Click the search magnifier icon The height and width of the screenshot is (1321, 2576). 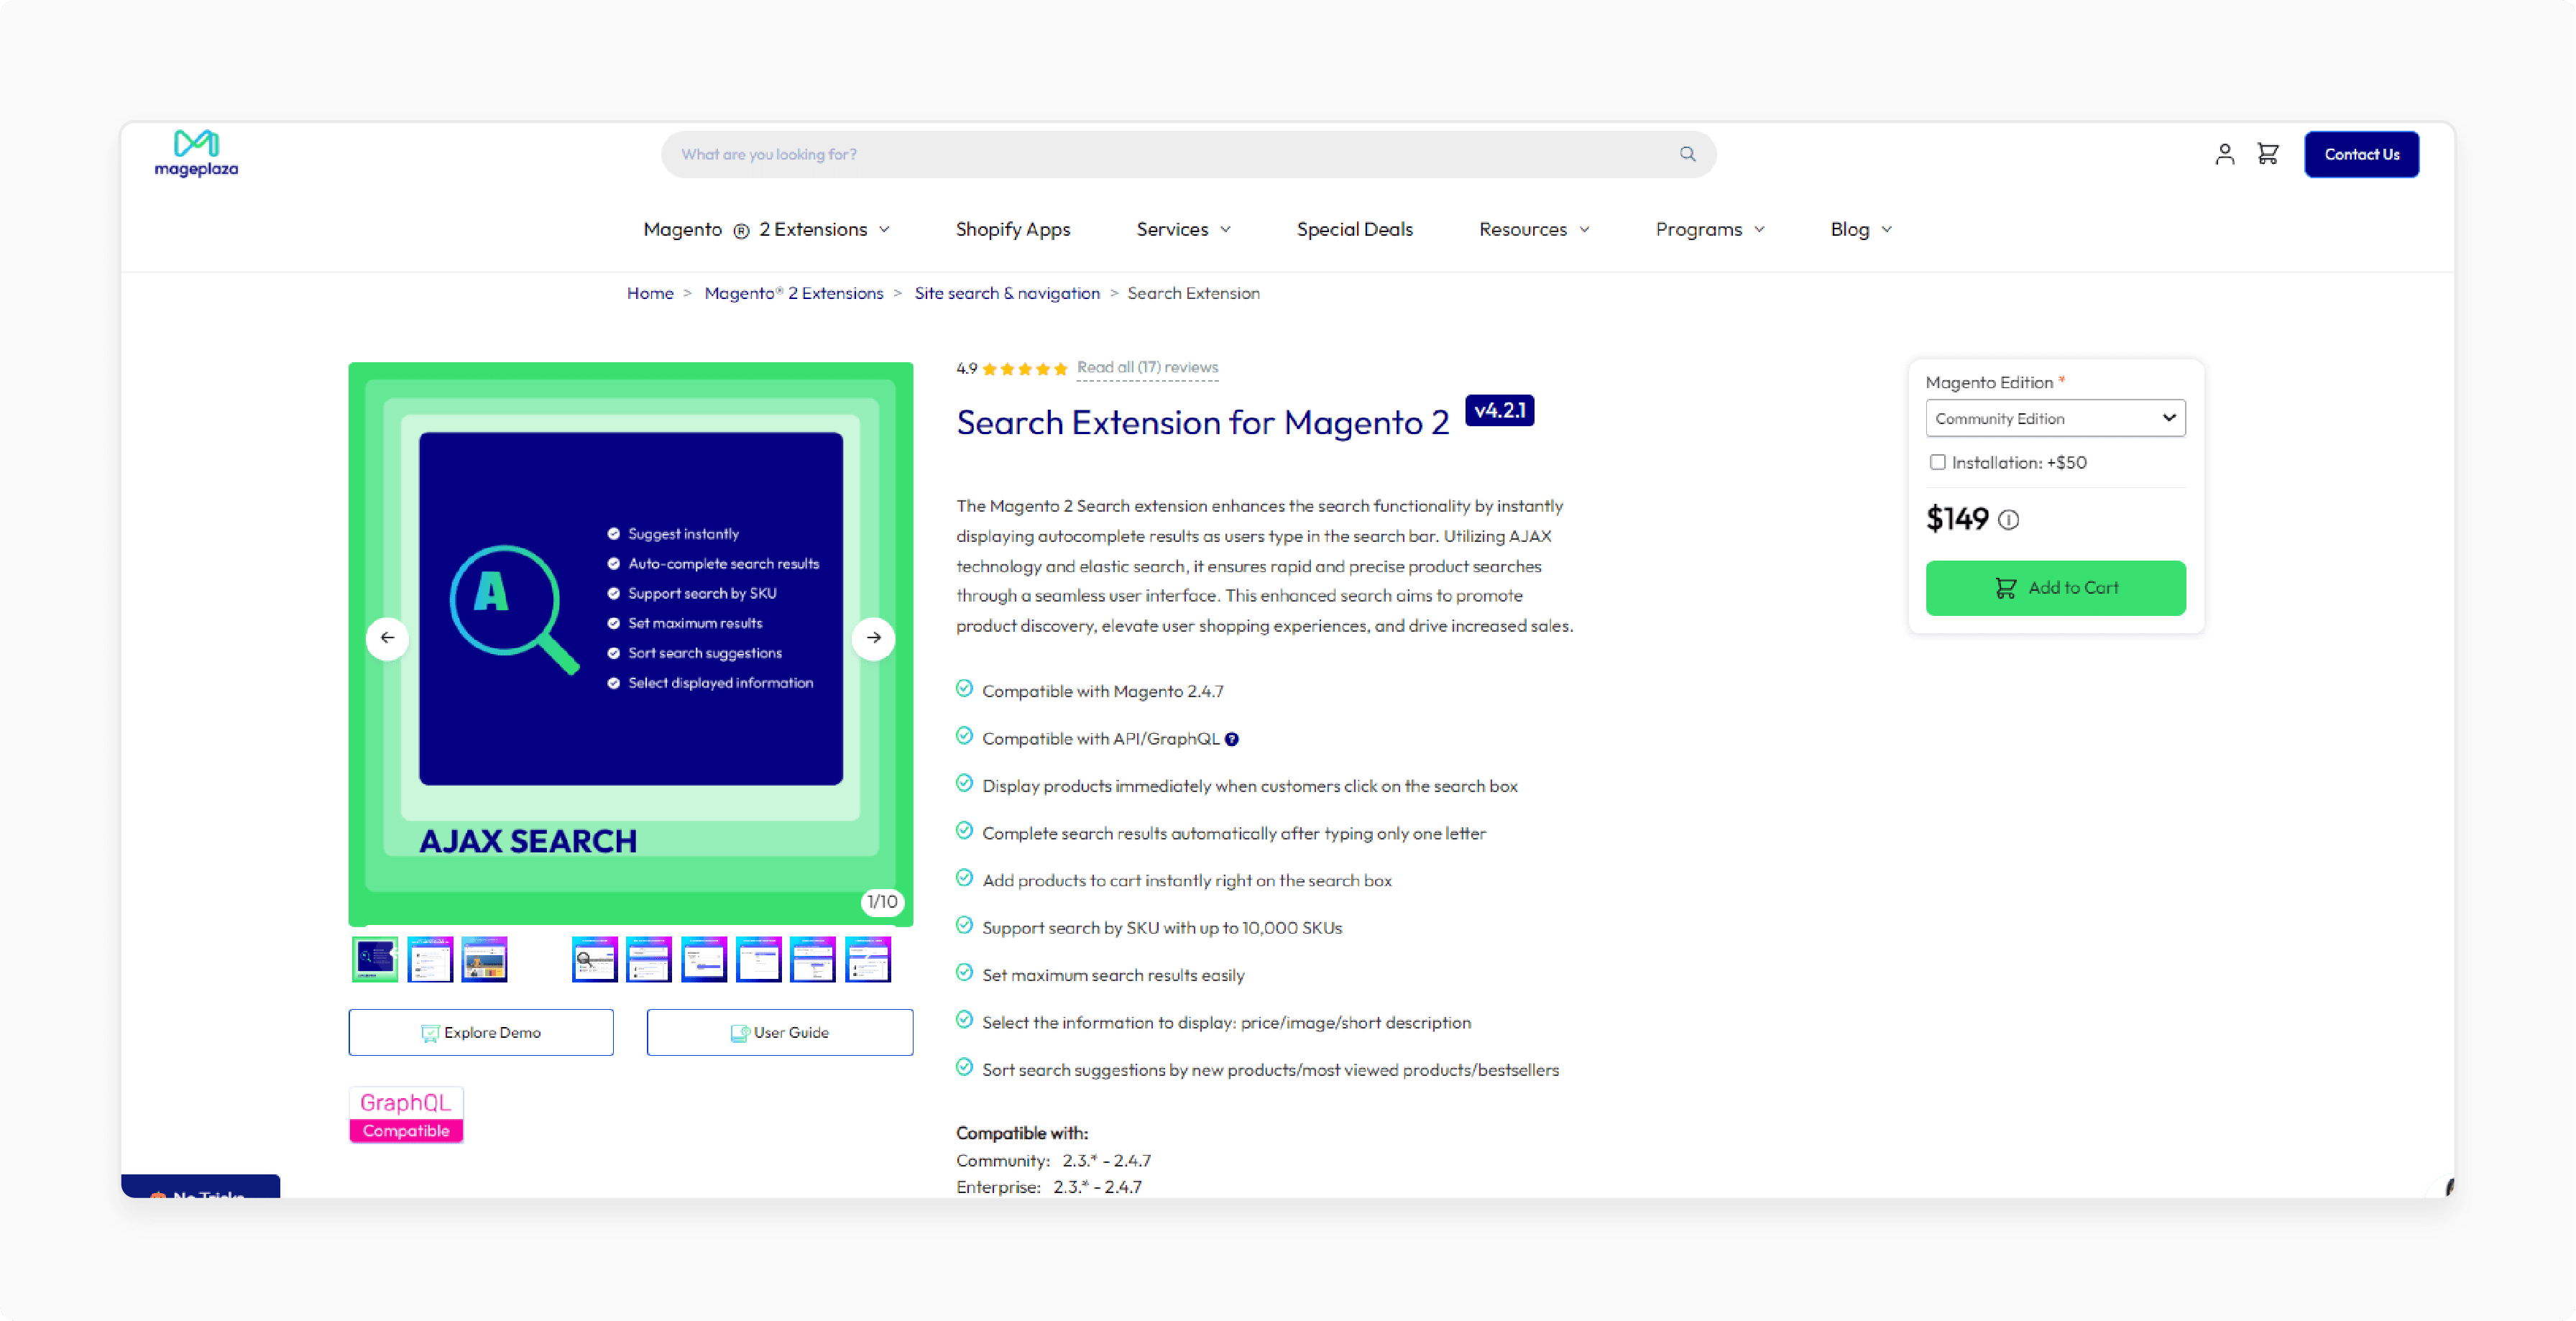(x=1687, y=154)
